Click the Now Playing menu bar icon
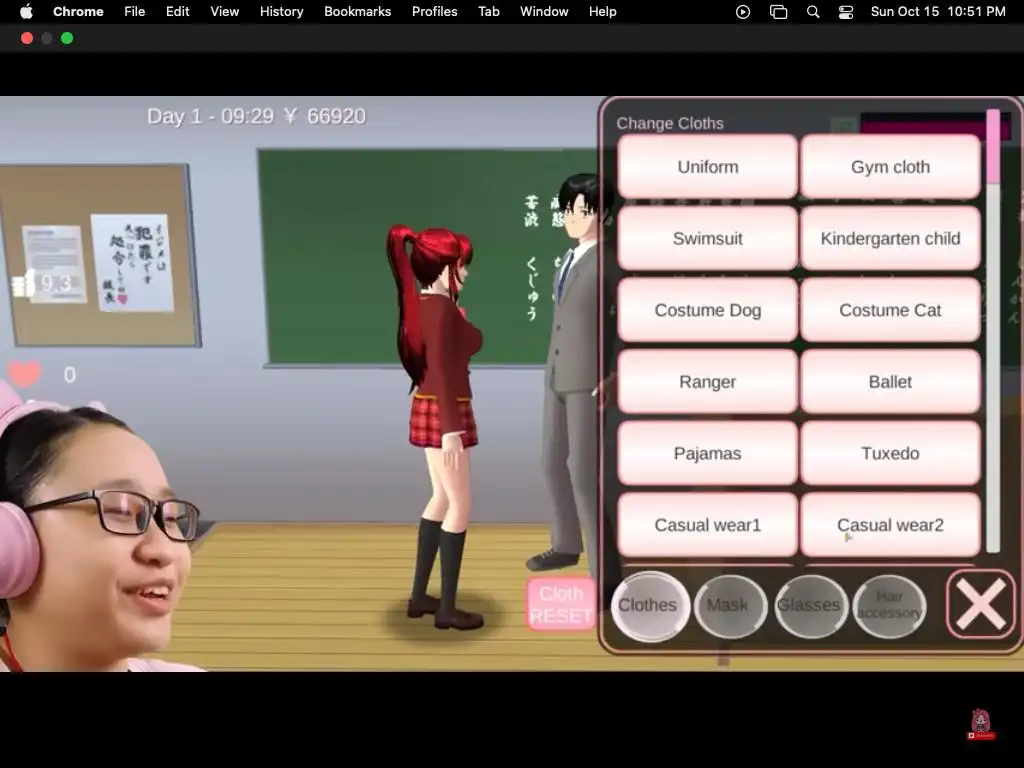Screen dimensions: 1024x768 (x=743, y=12)
